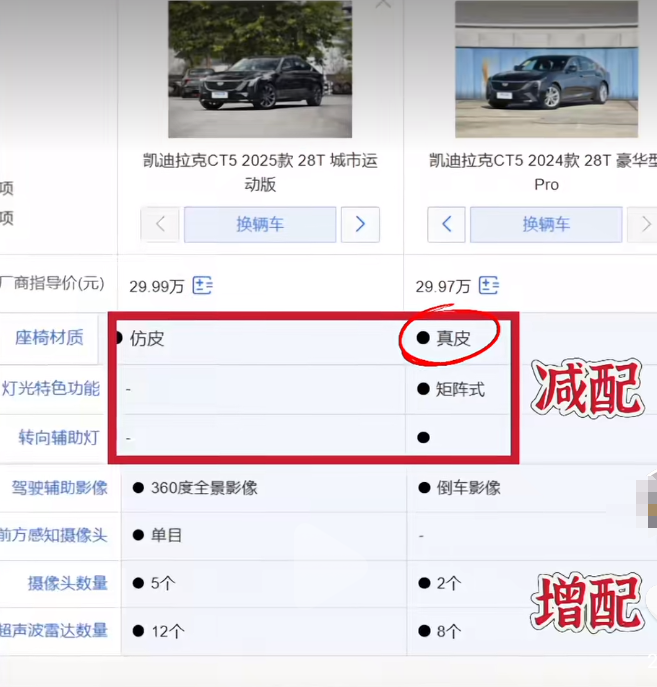The image size is (657, 687).
Task: Click the previous arrow for the 2024 CT5
Action: [446, 224]
